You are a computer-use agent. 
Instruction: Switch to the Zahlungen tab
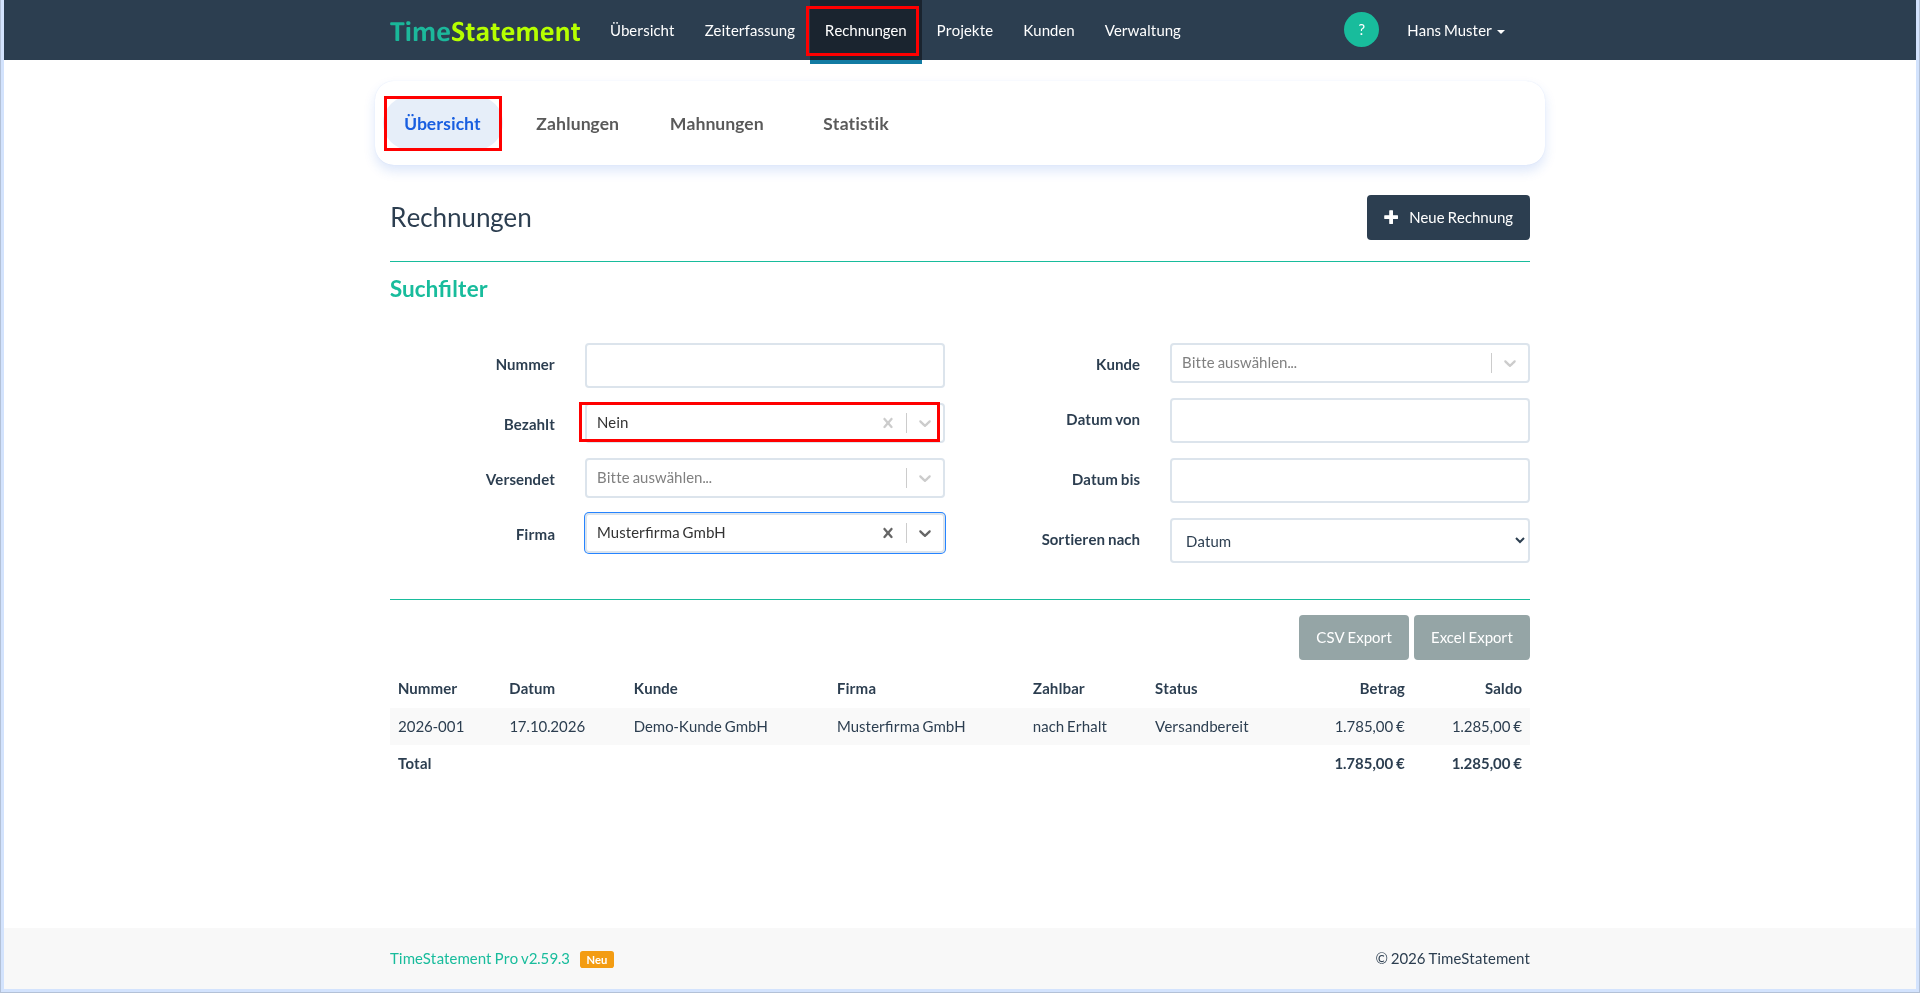point(577,124)
